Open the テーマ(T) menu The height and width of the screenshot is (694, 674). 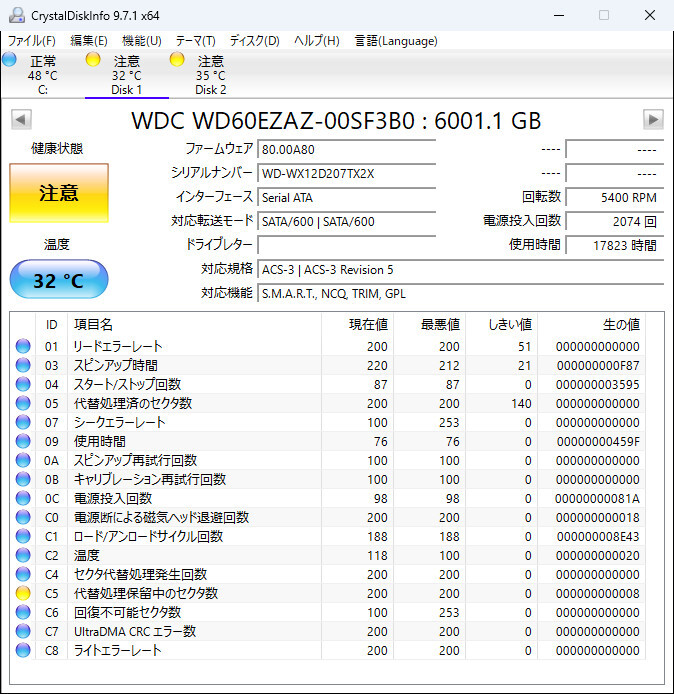(x=195, y=41)
